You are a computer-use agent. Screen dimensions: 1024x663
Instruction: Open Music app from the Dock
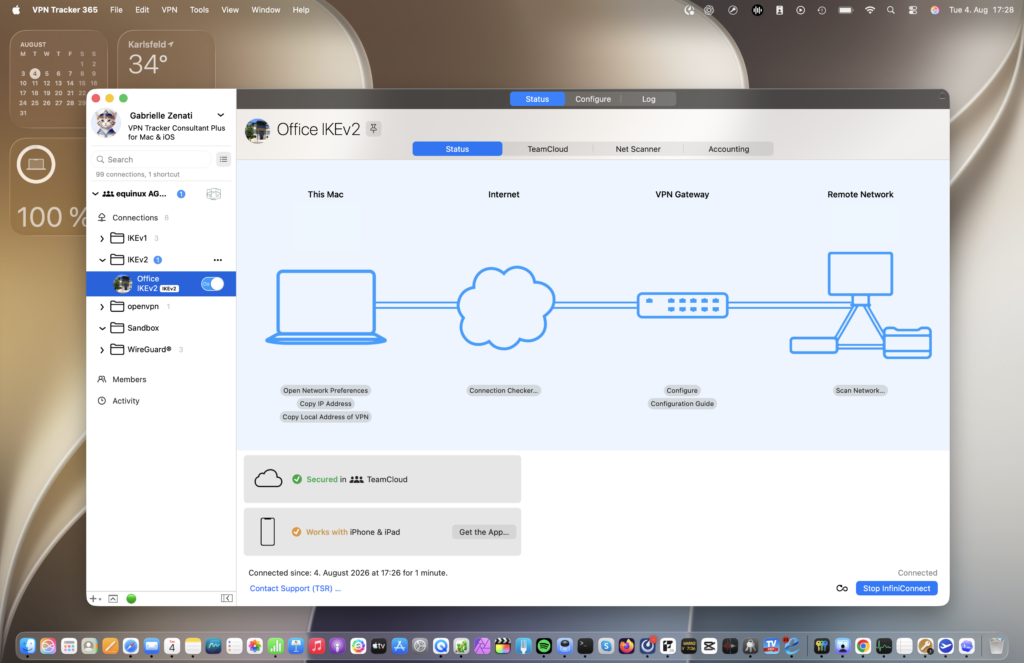[x=317, y=646]
